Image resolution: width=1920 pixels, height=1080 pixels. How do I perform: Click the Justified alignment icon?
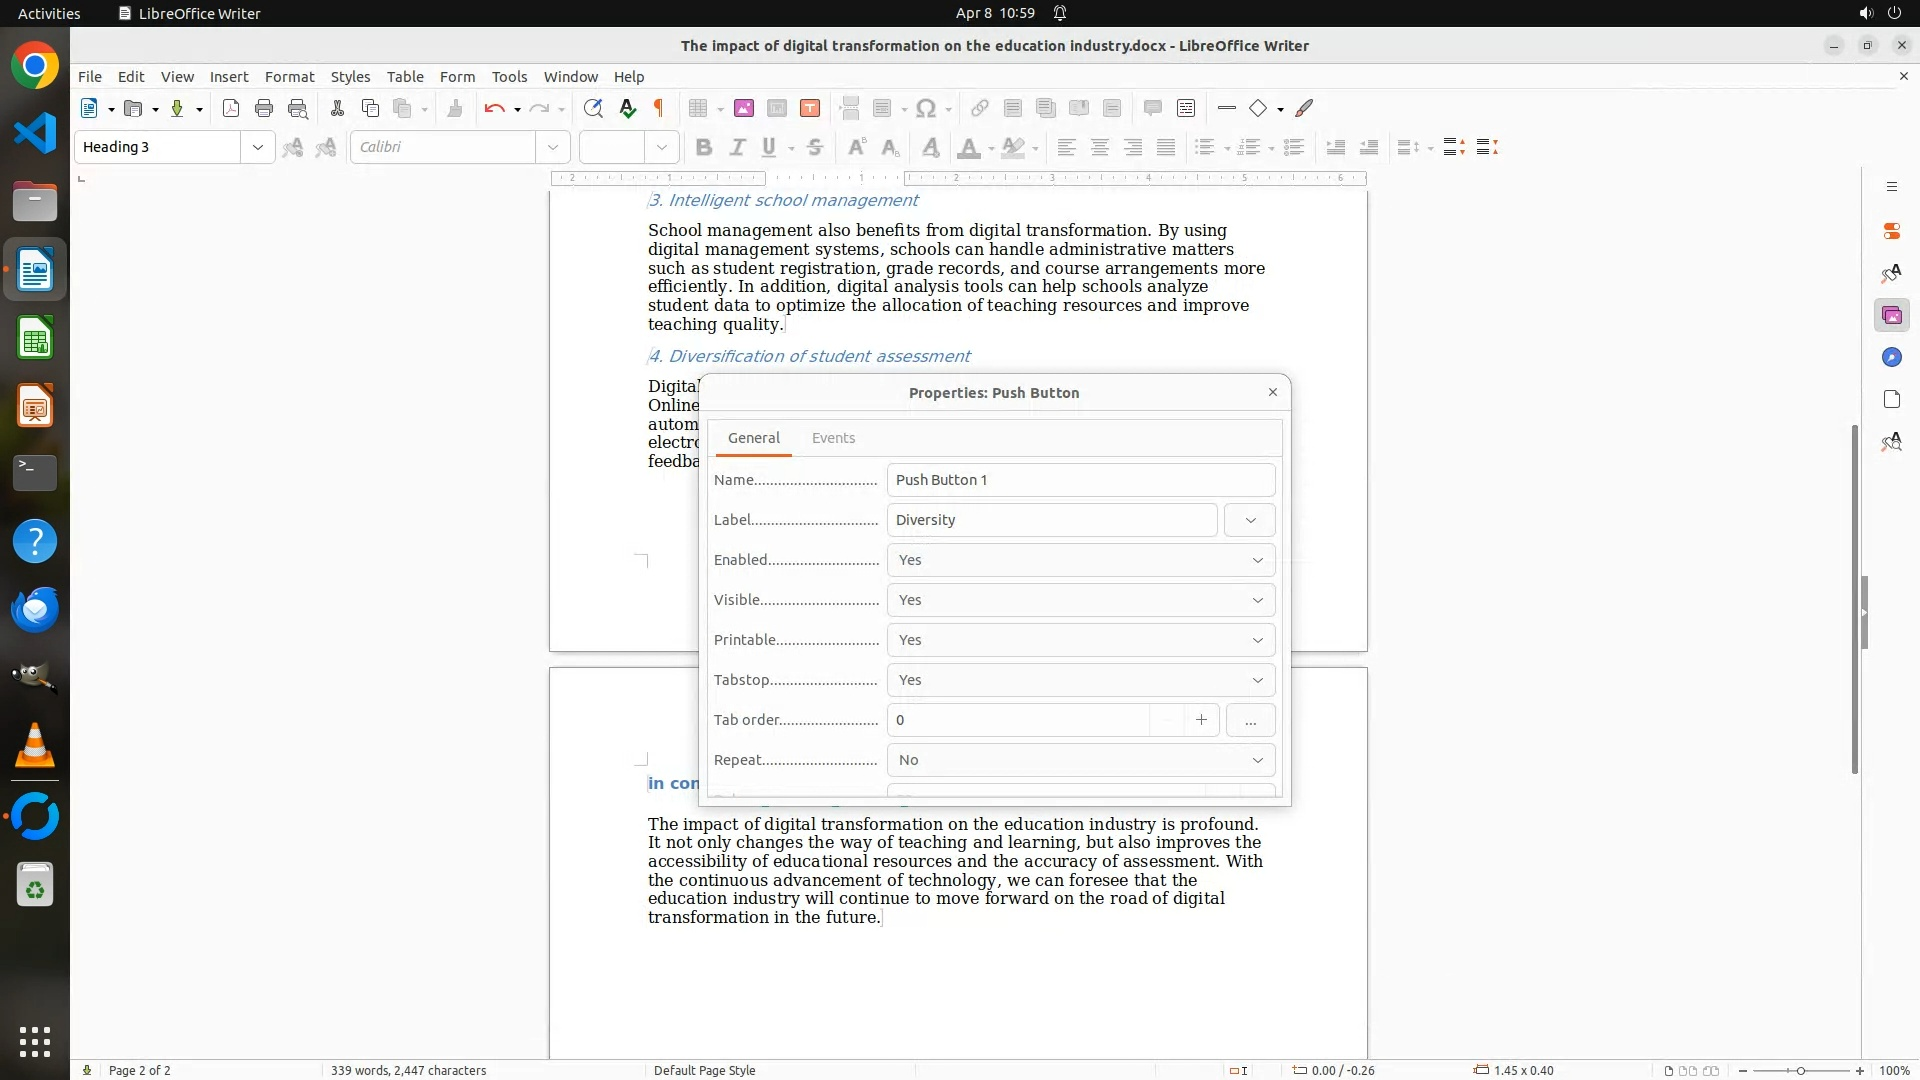click(x=1166, y=147)
